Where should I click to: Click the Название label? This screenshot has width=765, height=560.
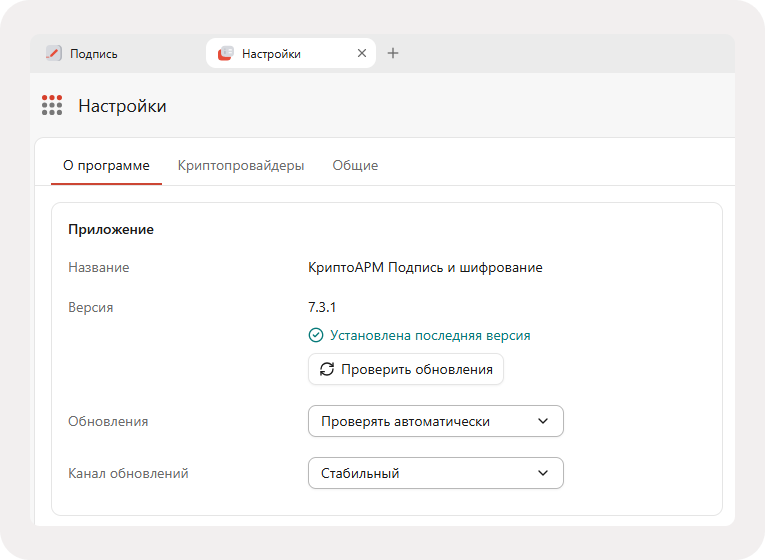pyautogui.click(x=99, y=268)
